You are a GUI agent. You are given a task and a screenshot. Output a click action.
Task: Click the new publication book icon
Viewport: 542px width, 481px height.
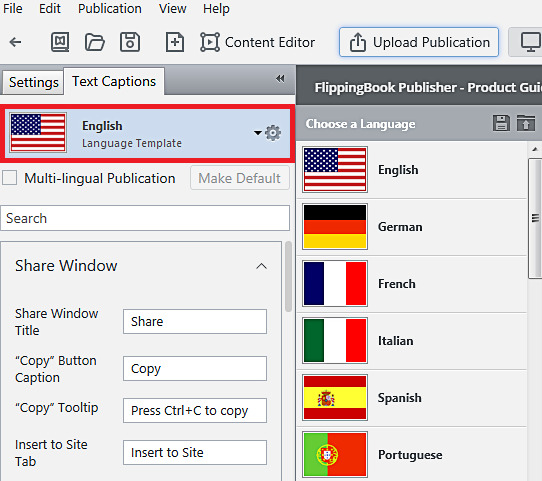pos(60,42)
